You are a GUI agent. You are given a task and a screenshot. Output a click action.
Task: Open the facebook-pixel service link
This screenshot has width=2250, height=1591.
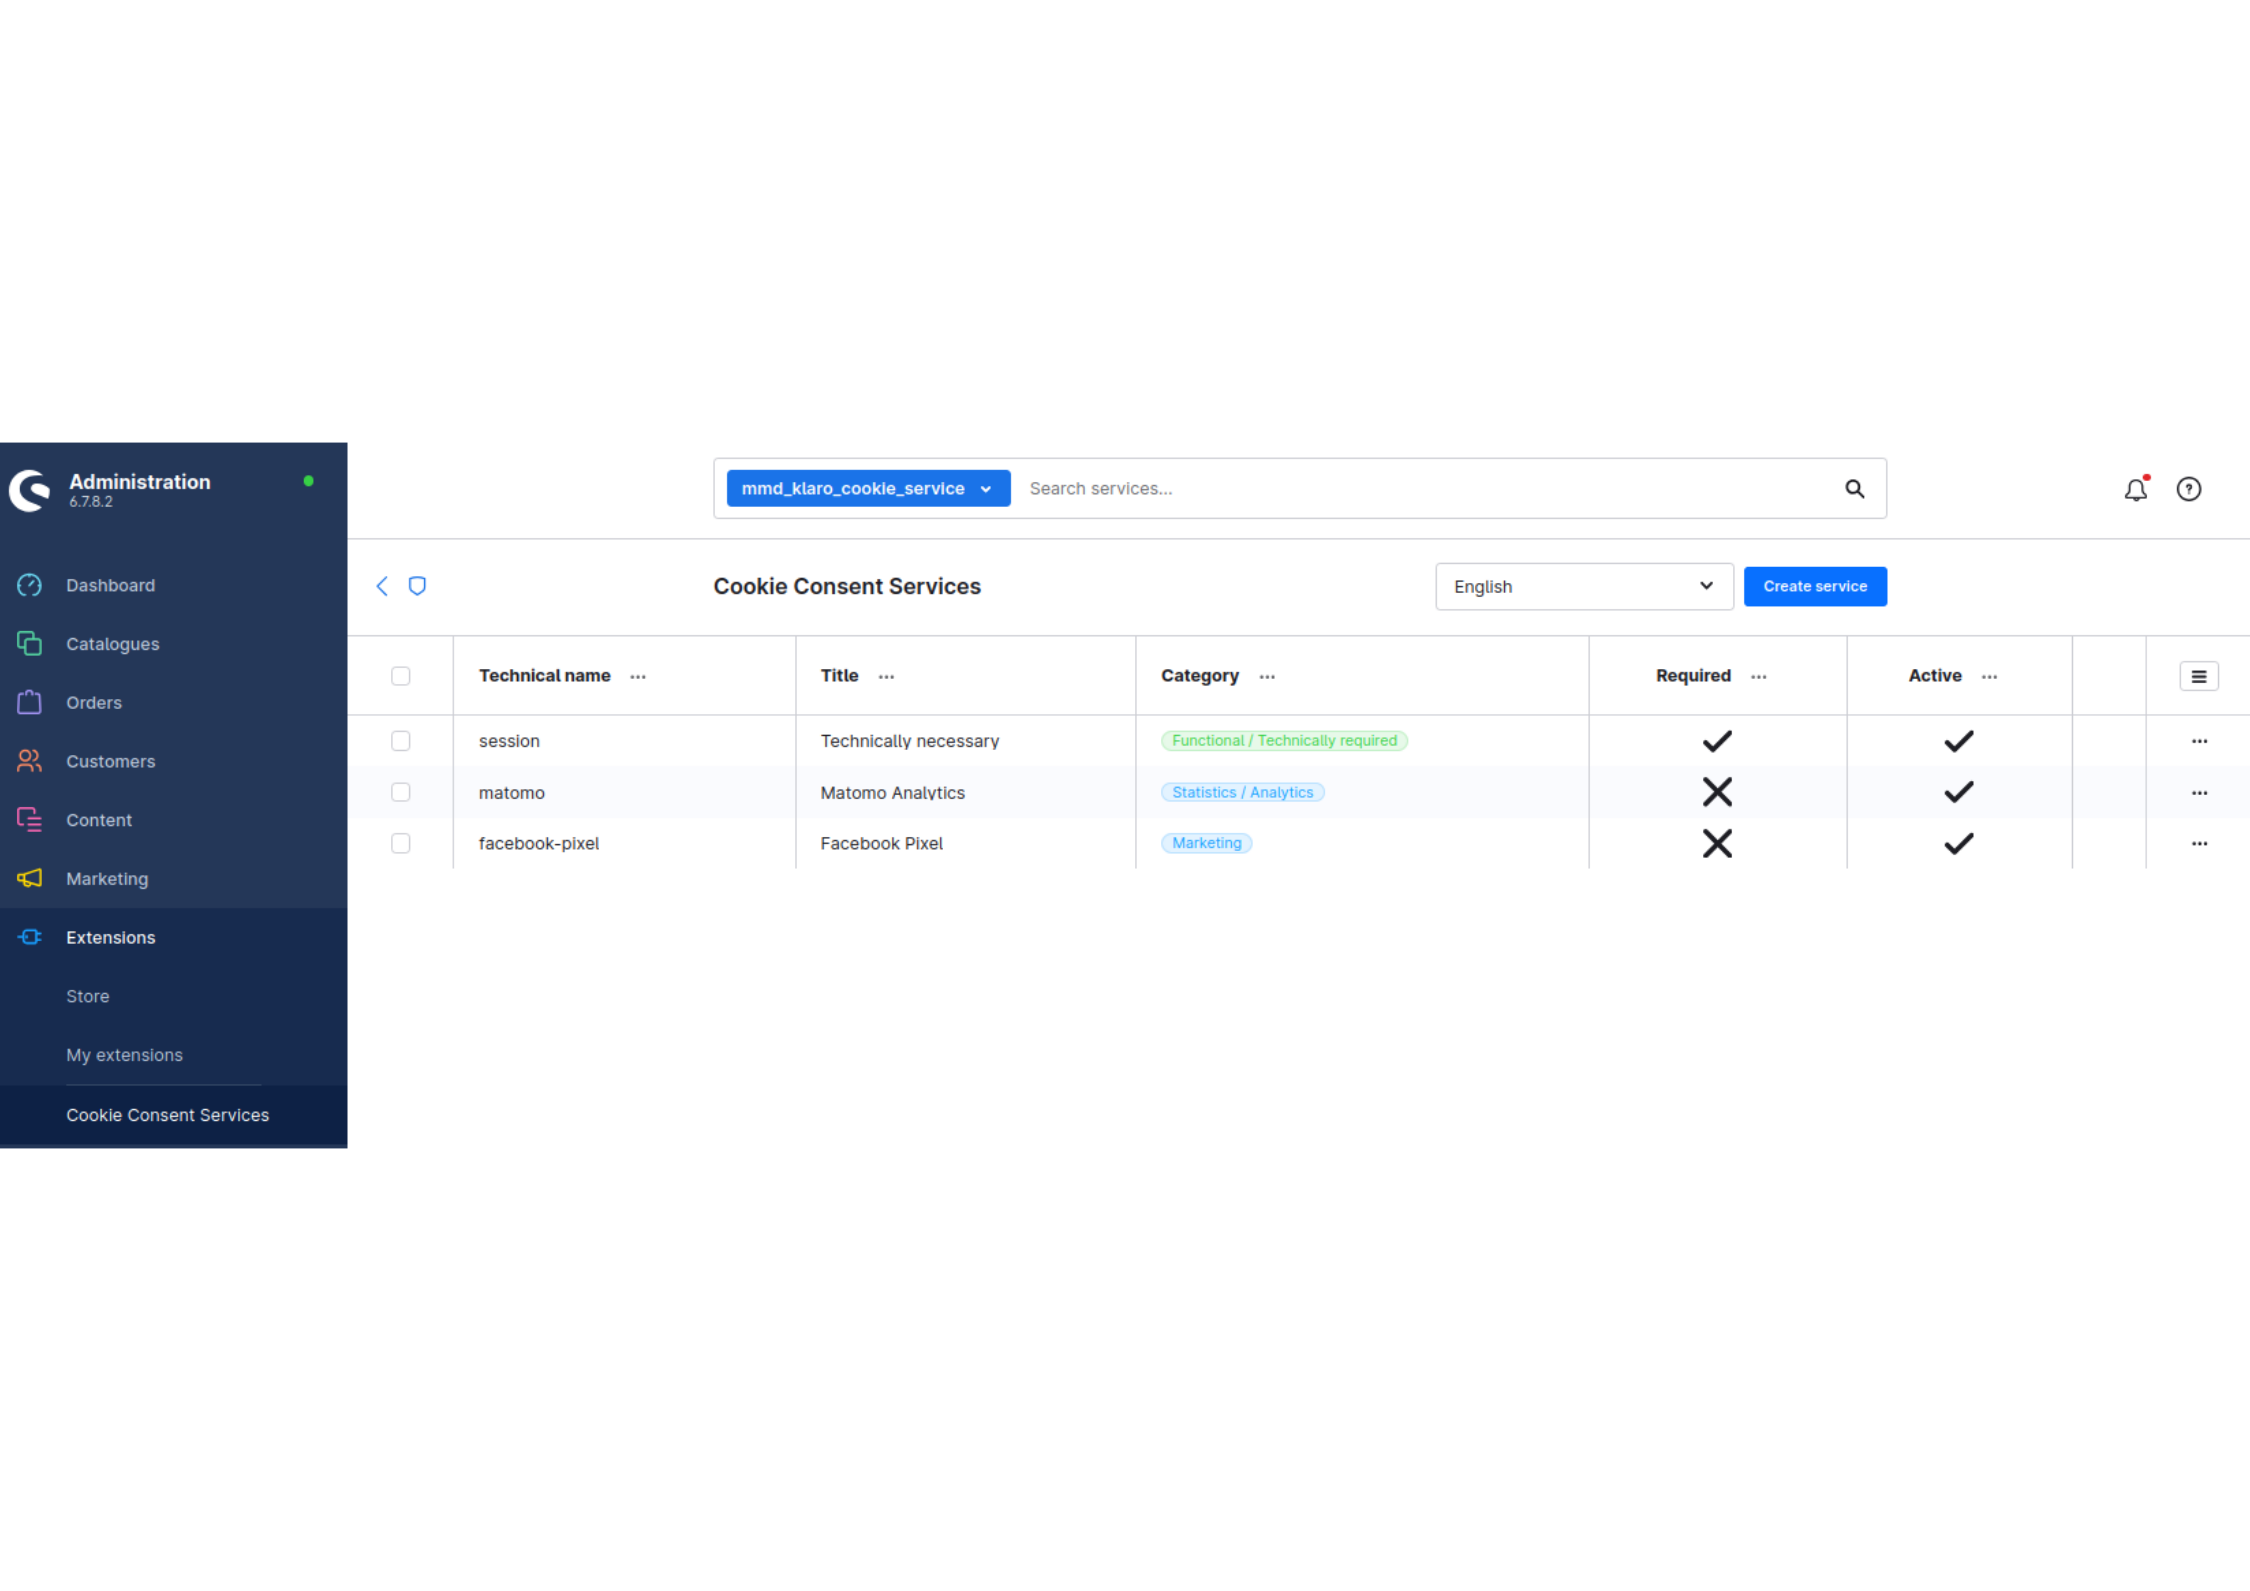pyautogui.click(x=539, y=844)
